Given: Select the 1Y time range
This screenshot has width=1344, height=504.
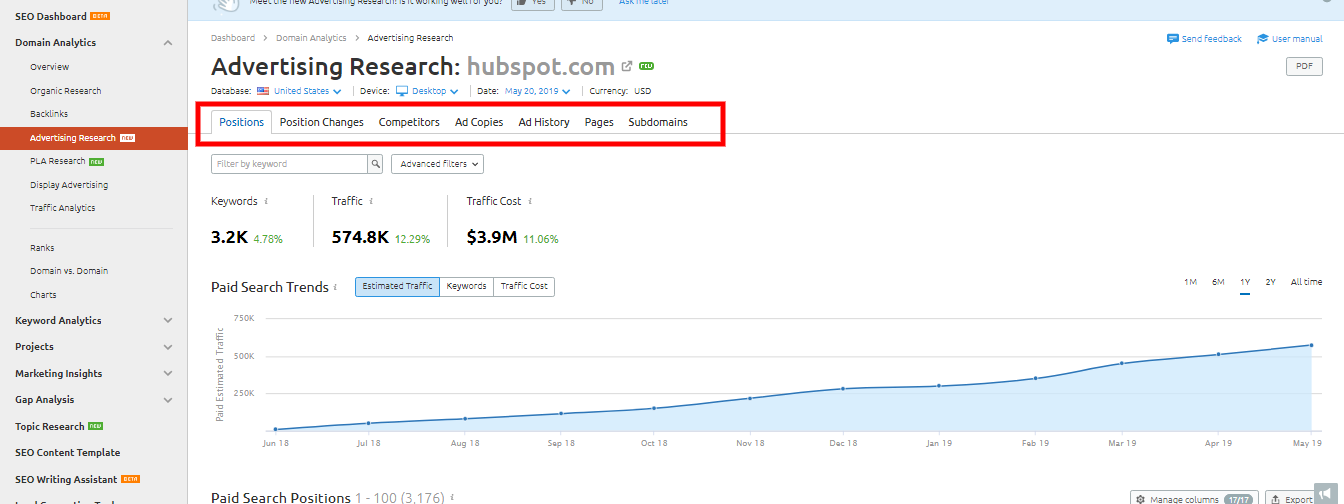Looking at the screenshot, I should (1245, 282).
